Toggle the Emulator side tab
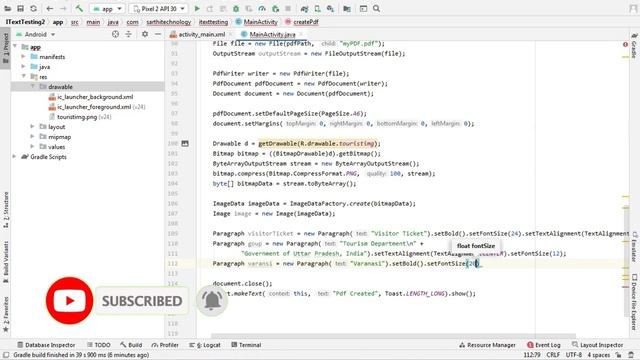The width and height of the screenshot is (640, 360). click(634, 247)
